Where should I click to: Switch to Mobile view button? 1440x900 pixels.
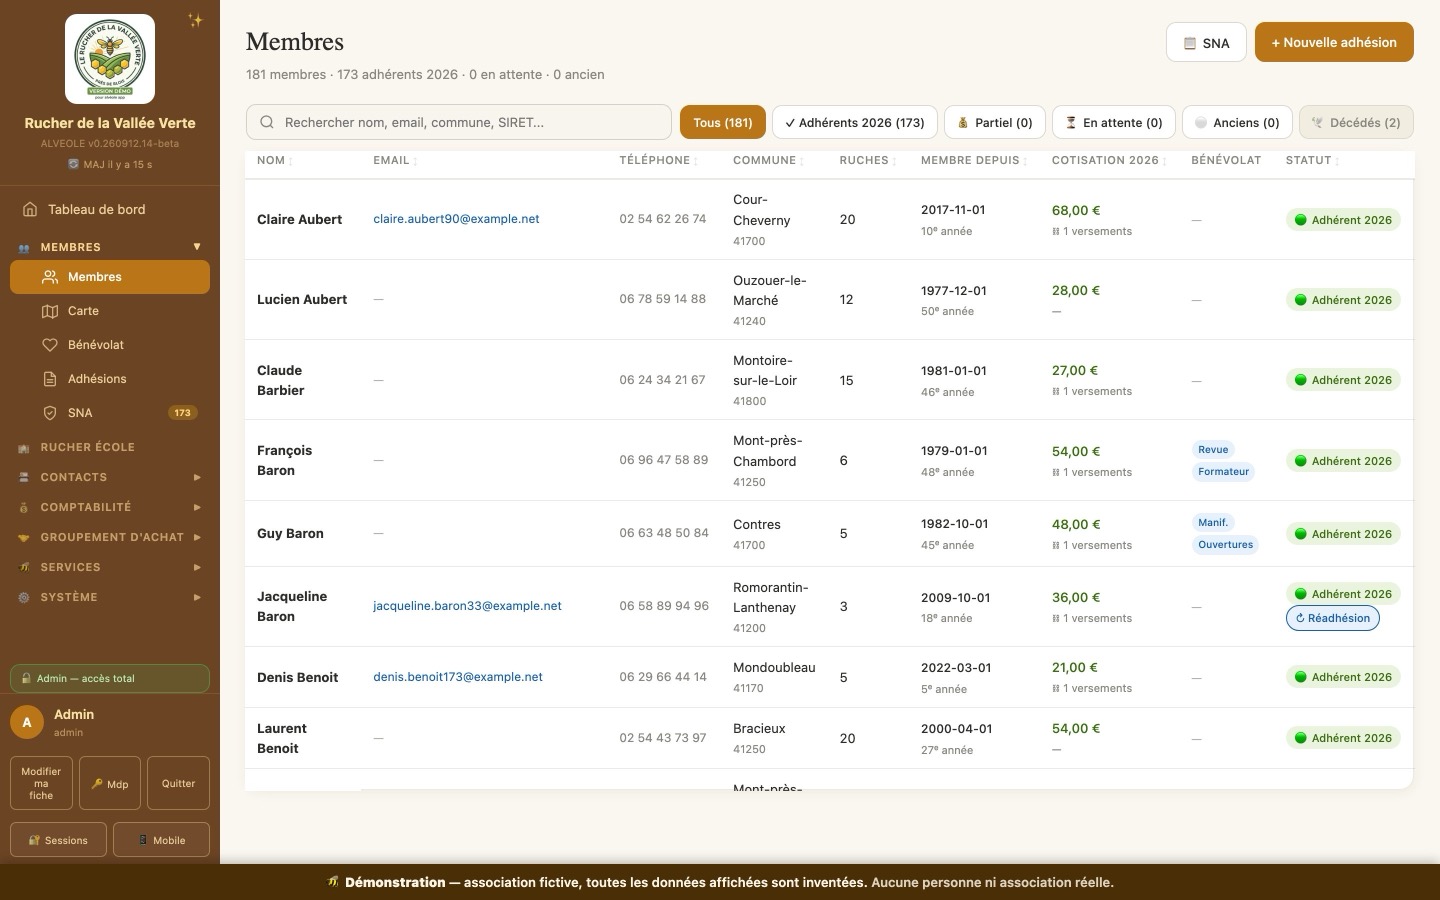[x=162, y=840]
